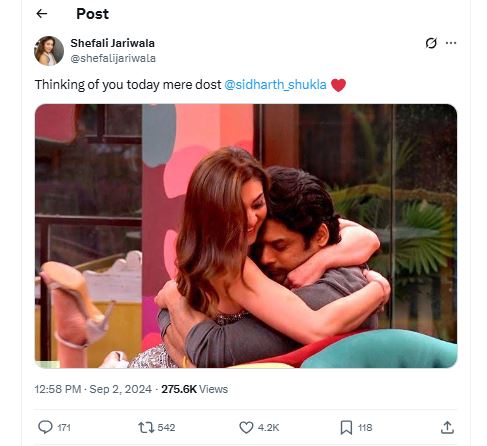Bookmark this post with the bookmark icon
Screen dimensions: 487x446
click(346, 427)
